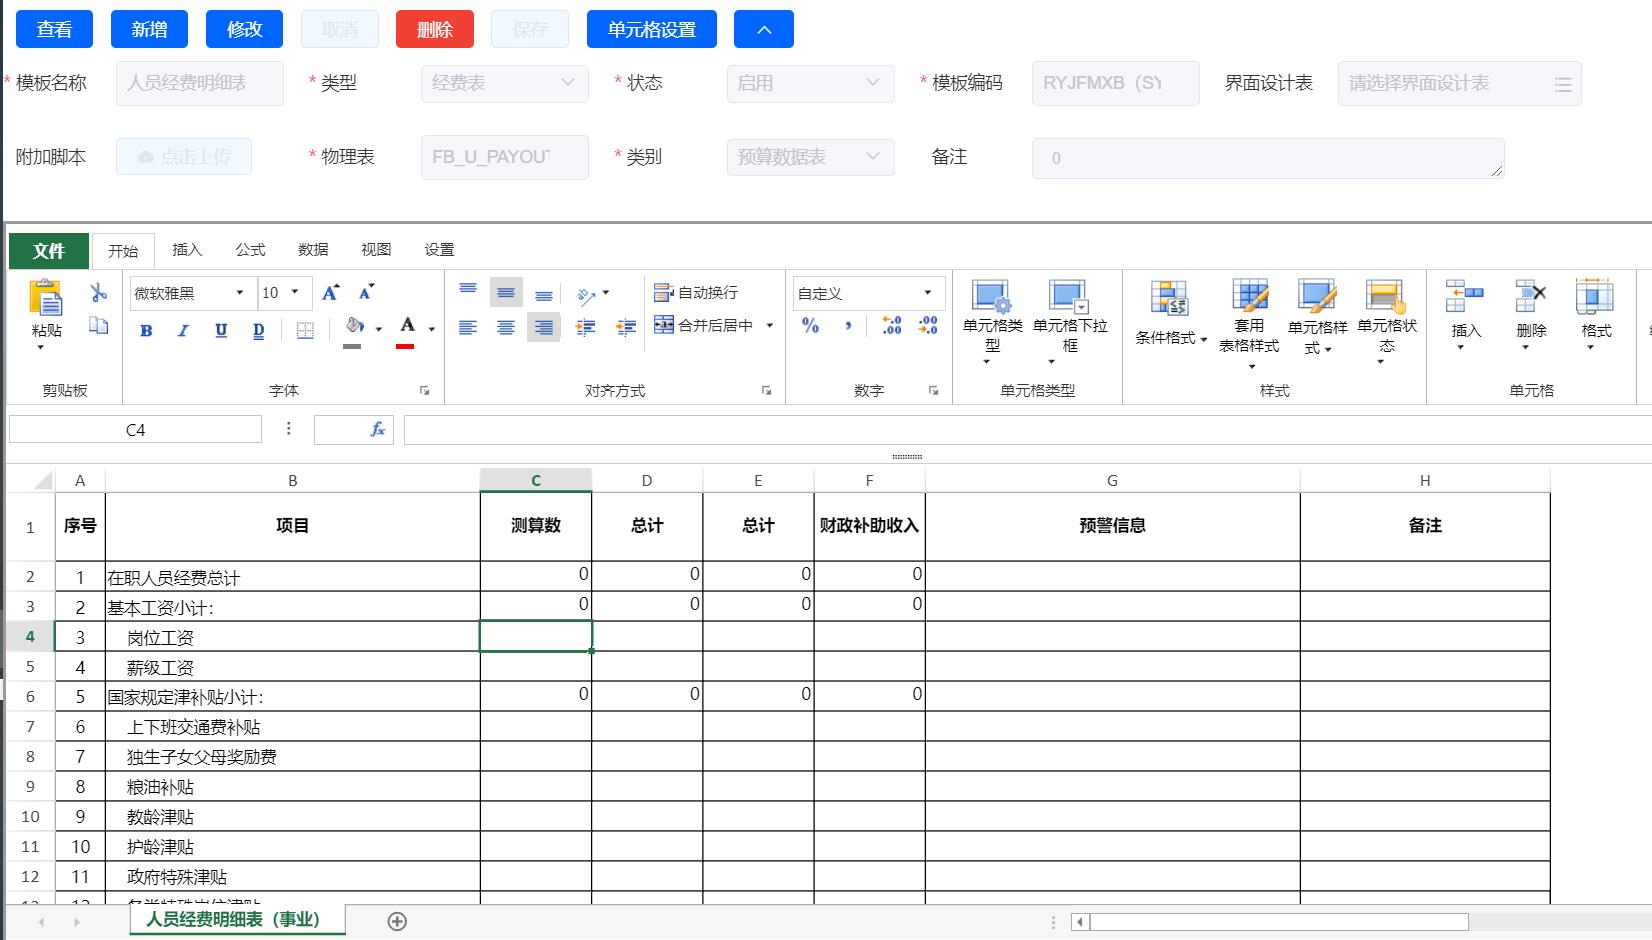This screenshot has width=1652, height=940.
Task: Open the font size 10 dropdown
Action: 295,293
